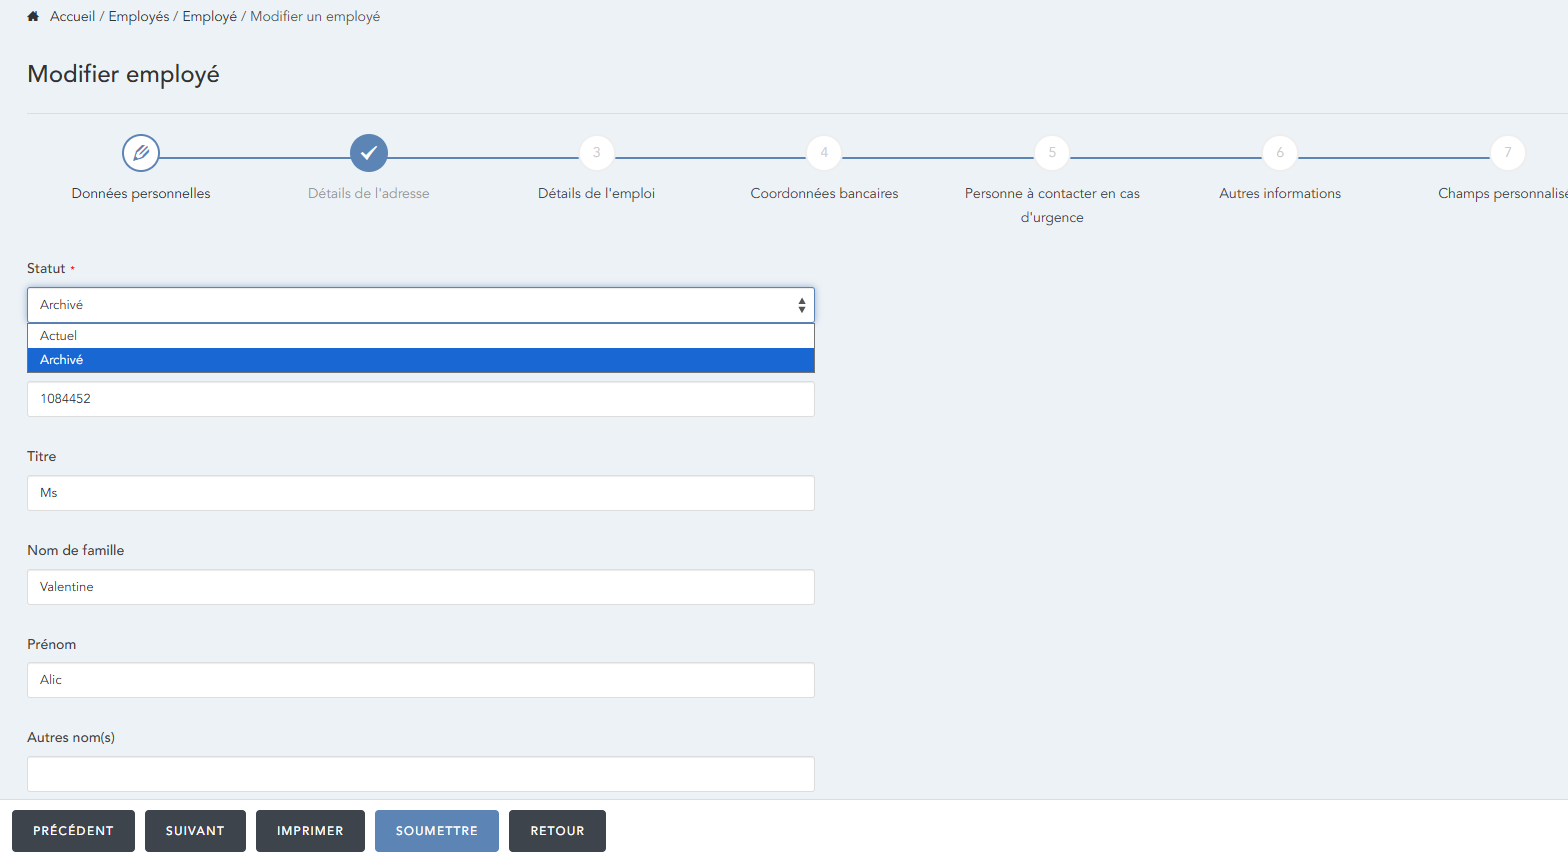Open Employés breadcrumb link
Screen dimensions: 1568x859
coord(139,17)
